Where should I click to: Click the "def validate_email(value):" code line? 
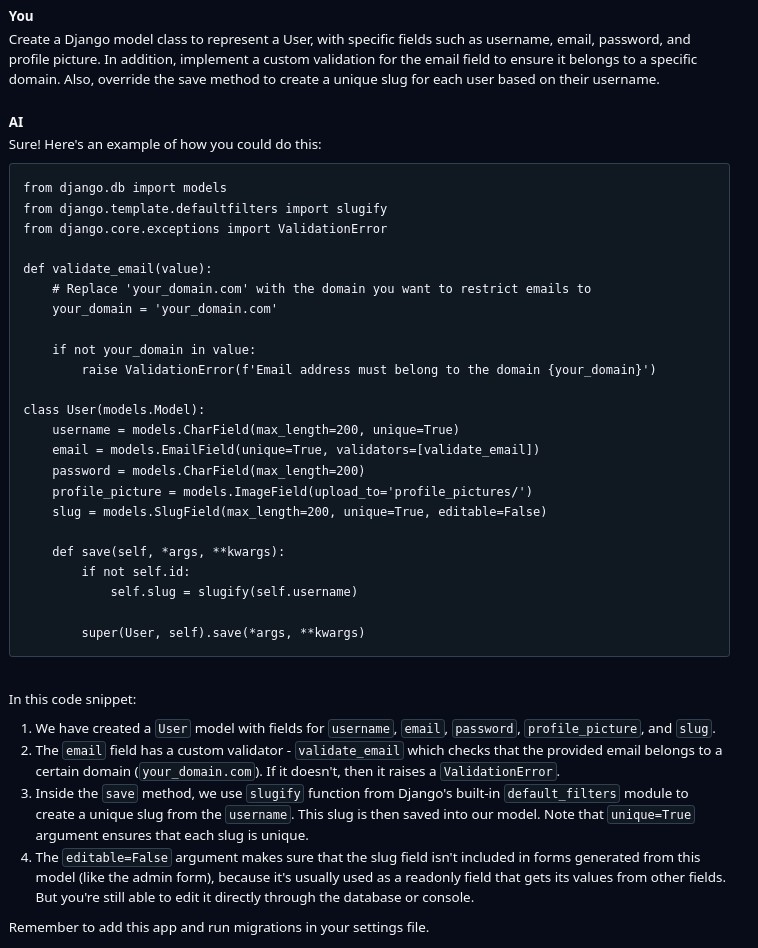pos(118,268)
